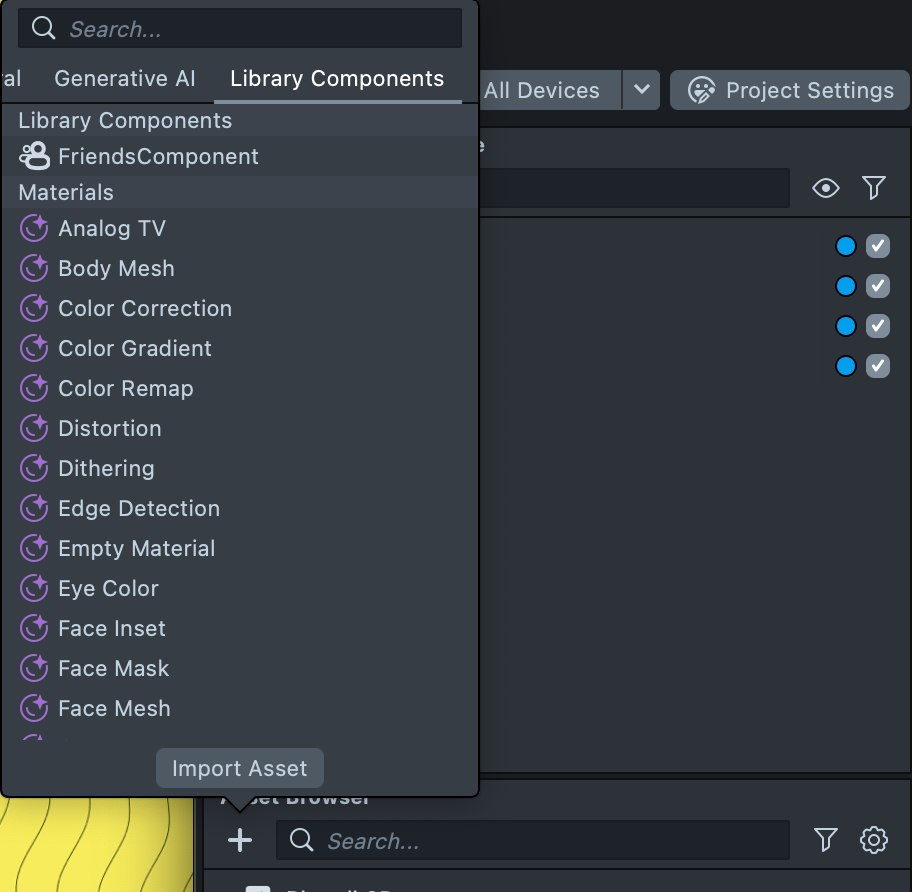Click the FriendsComponent icon
Viewport: 912px width, 892px height.
(34, 156)
